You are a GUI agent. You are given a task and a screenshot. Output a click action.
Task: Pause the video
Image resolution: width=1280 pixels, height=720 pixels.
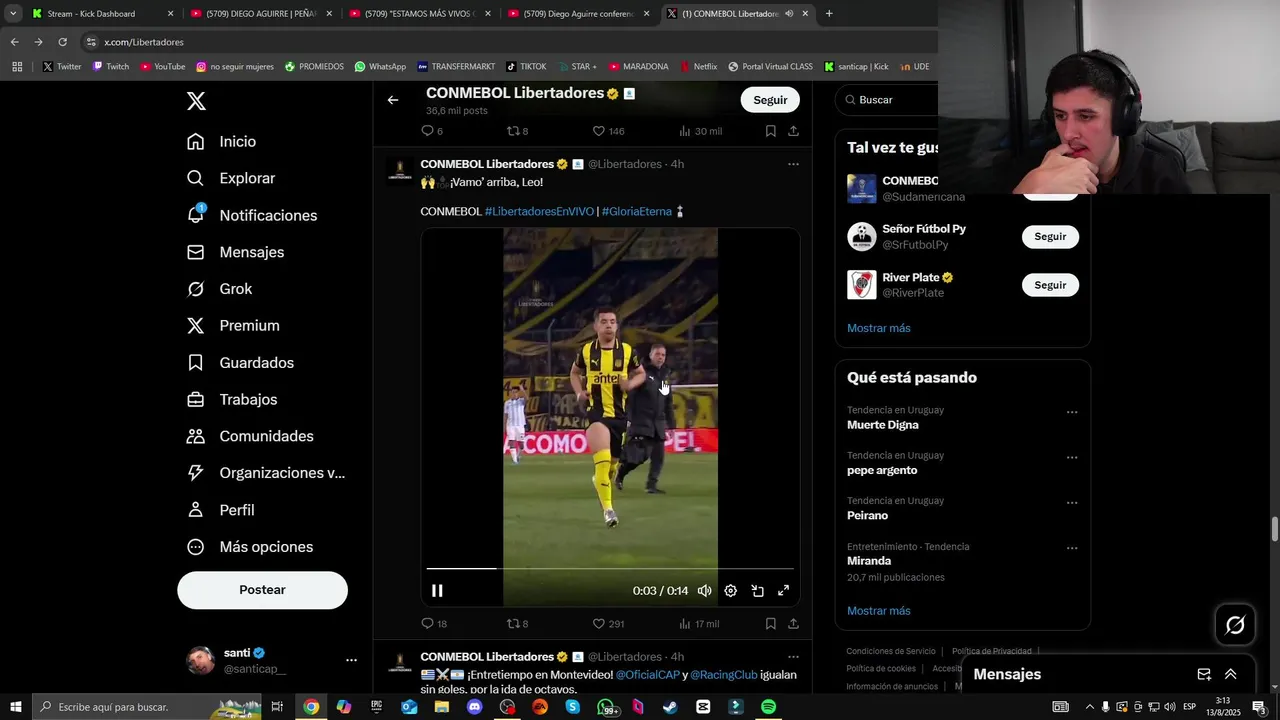click(x=437, y=591)
